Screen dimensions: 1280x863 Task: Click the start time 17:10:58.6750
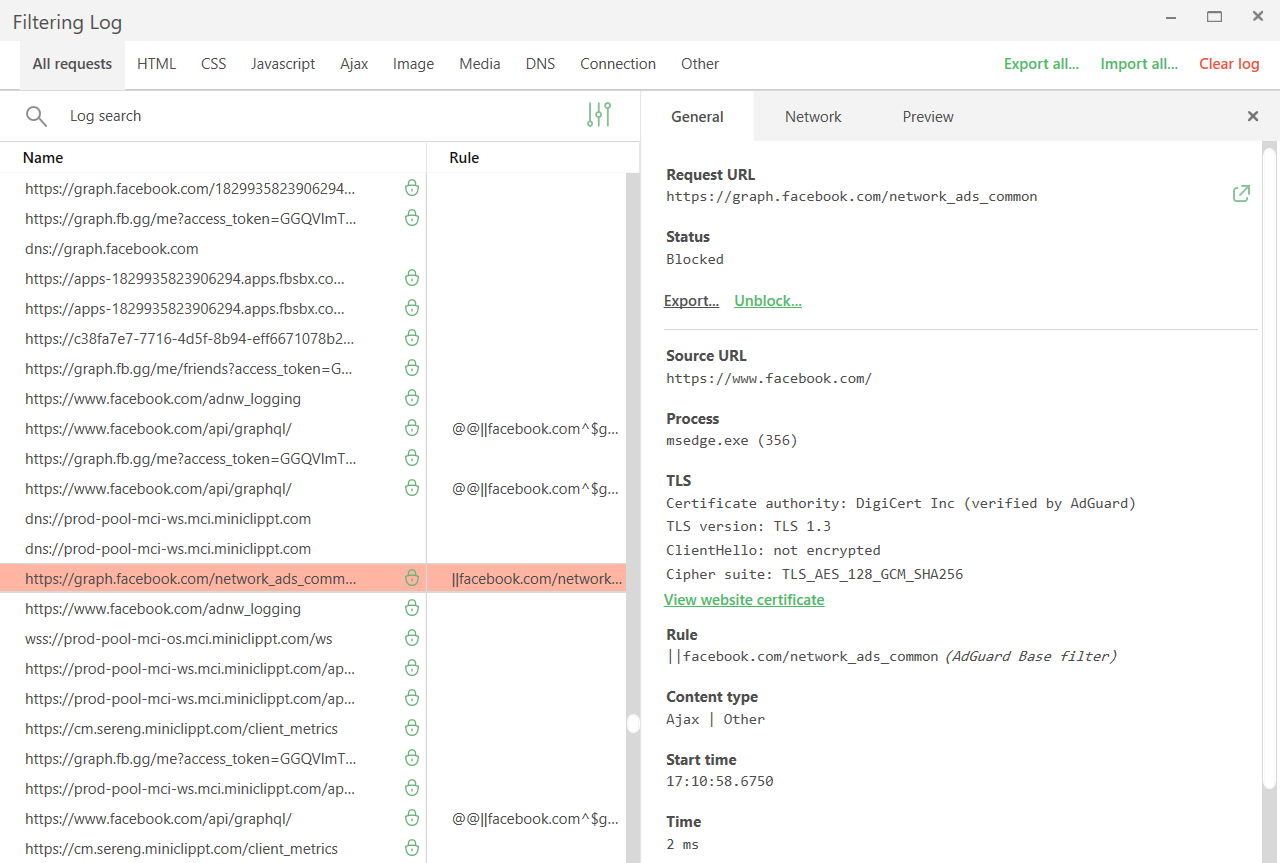tap(720, 781)
